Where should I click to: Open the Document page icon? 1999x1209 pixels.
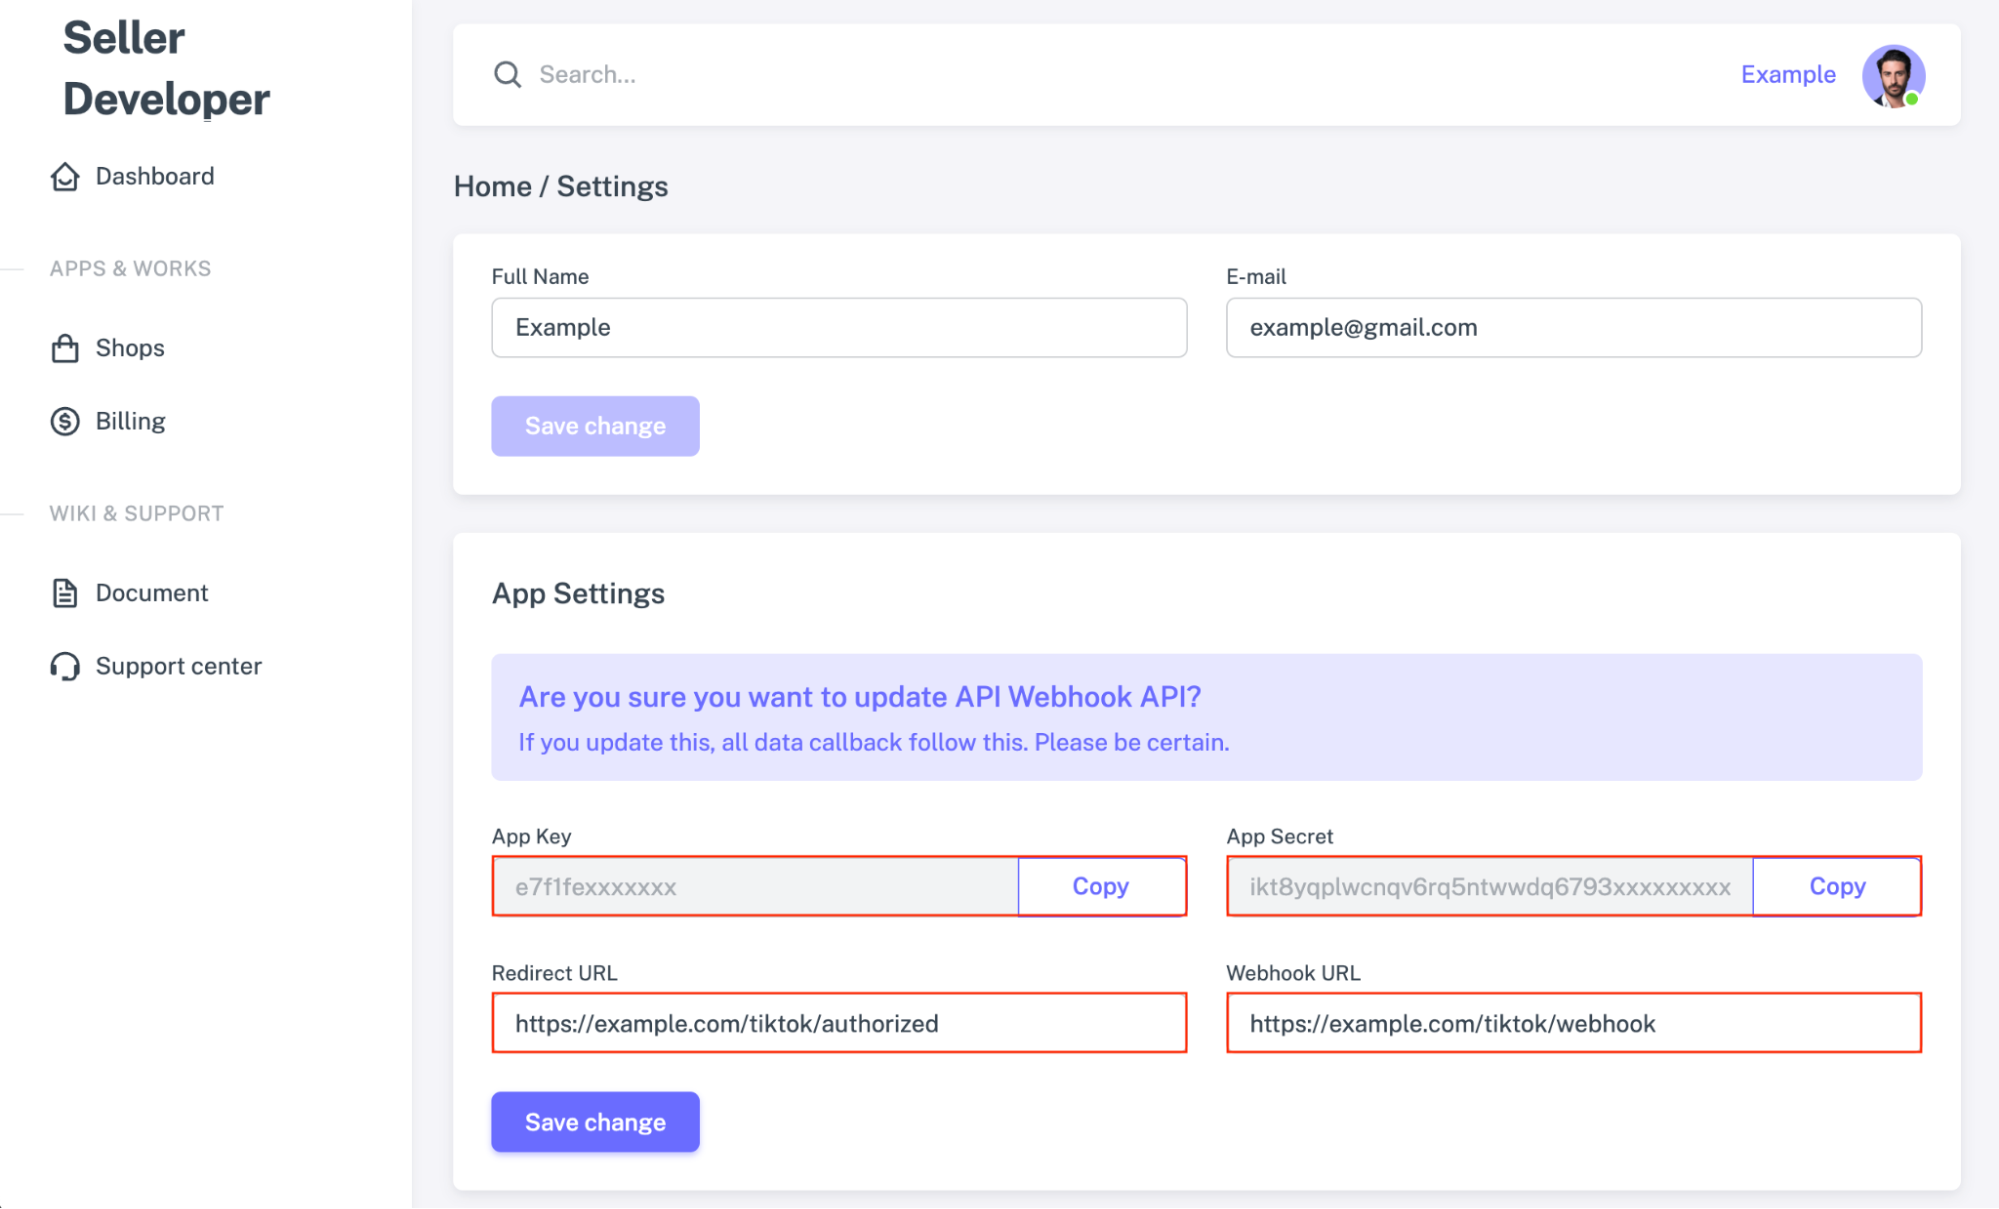(x=64, y=592)
